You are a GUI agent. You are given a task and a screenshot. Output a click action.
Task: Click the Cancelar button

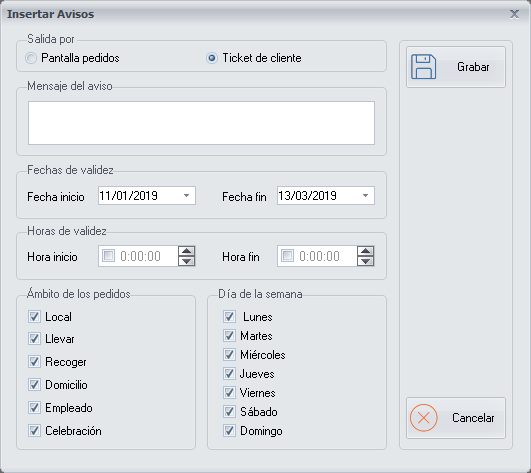[456, 418]
